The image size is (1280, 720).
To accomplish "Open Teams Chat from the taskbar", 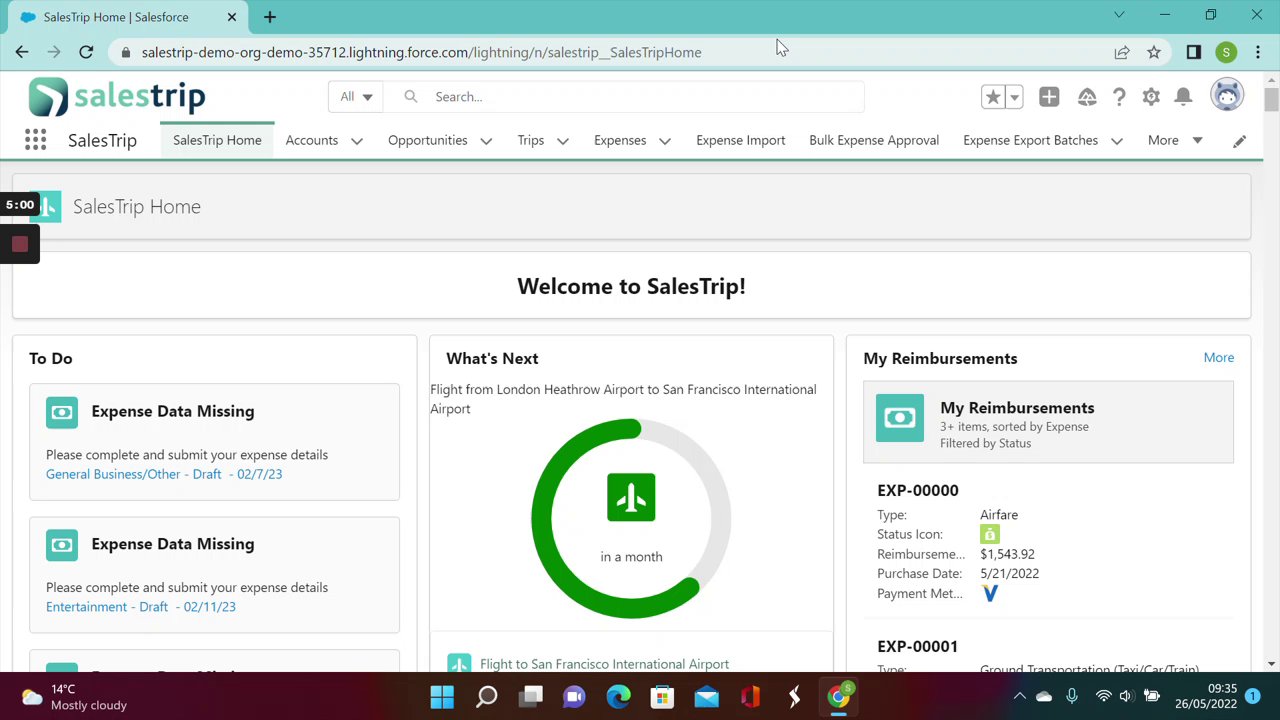I will point(574,696).
